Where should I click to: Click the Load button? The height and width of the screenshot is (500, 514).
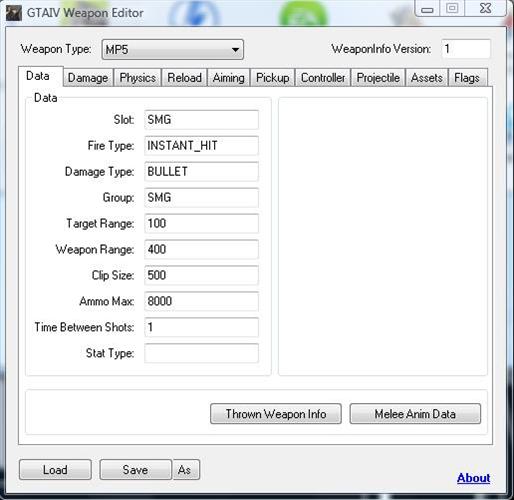click(55, 469)
